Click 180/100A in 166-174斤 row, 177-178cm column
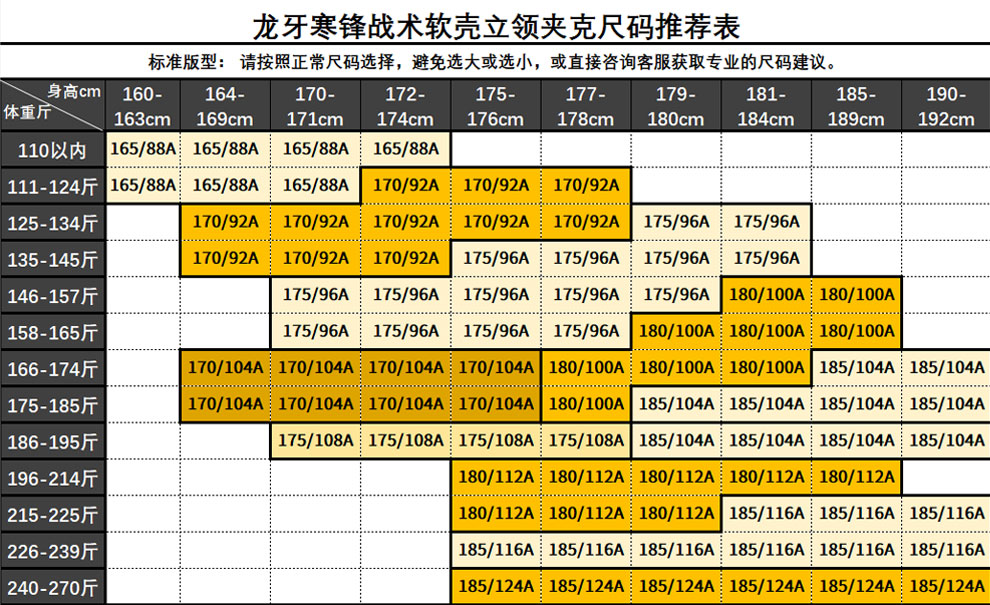 pyautogui.click(x=586, y=368)
